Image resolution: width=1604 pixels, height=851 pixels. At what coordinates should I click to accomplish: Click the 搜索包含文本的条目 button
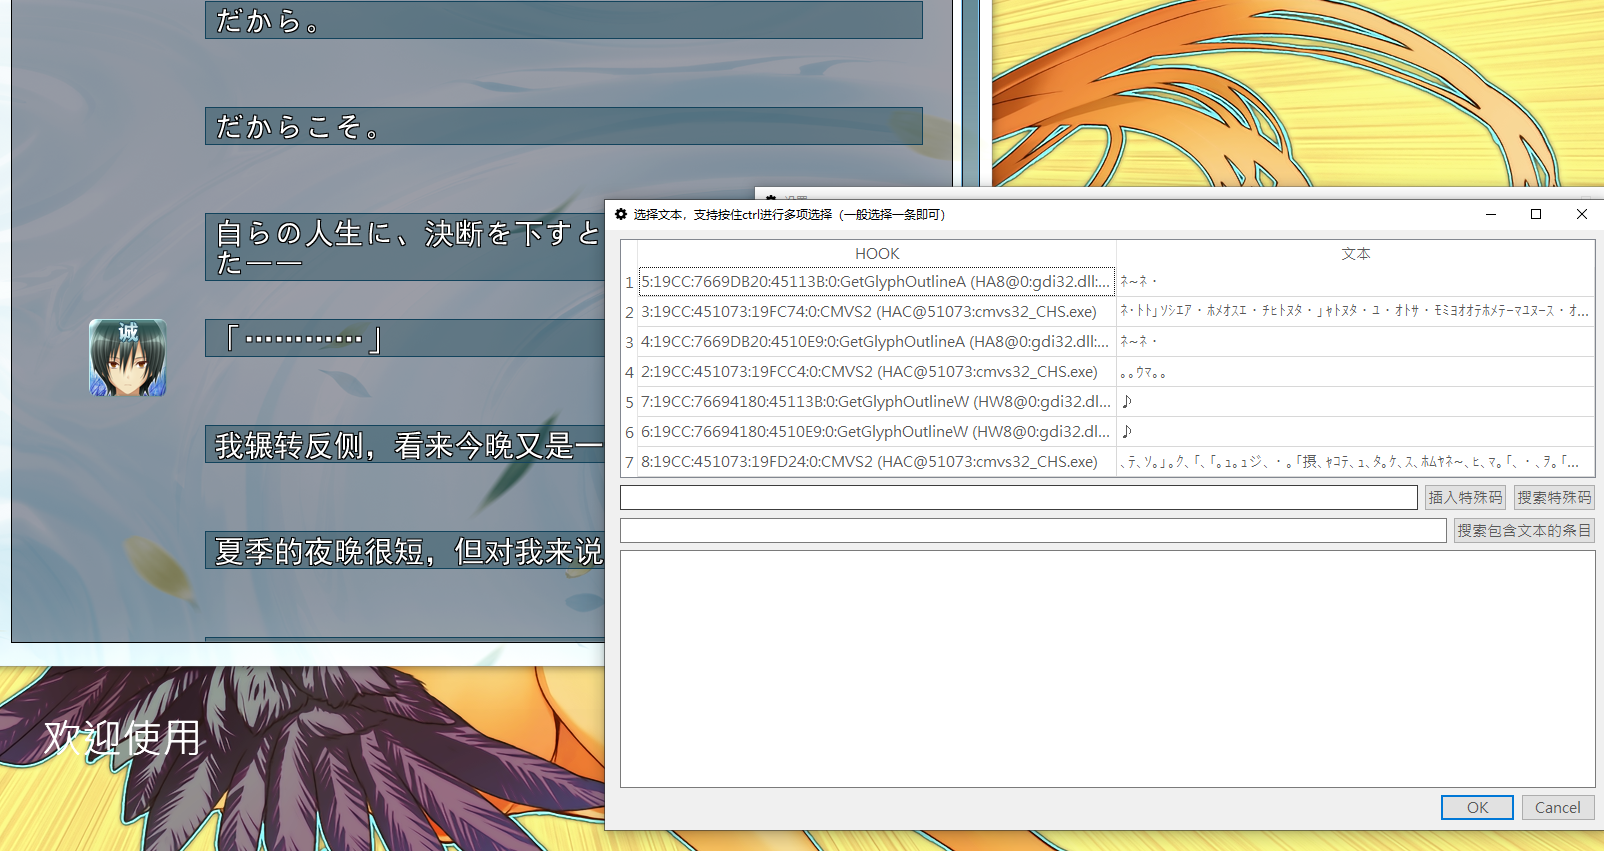pyautogui.click(x=1524, y=530)
